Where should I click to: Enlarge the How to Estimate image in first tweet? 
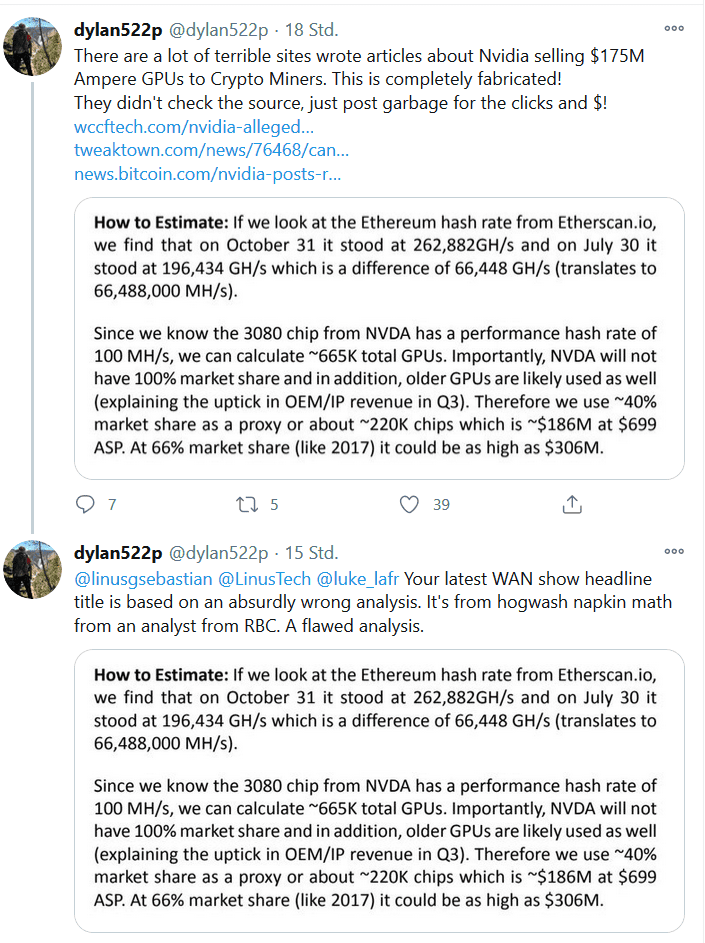(379, 338)
